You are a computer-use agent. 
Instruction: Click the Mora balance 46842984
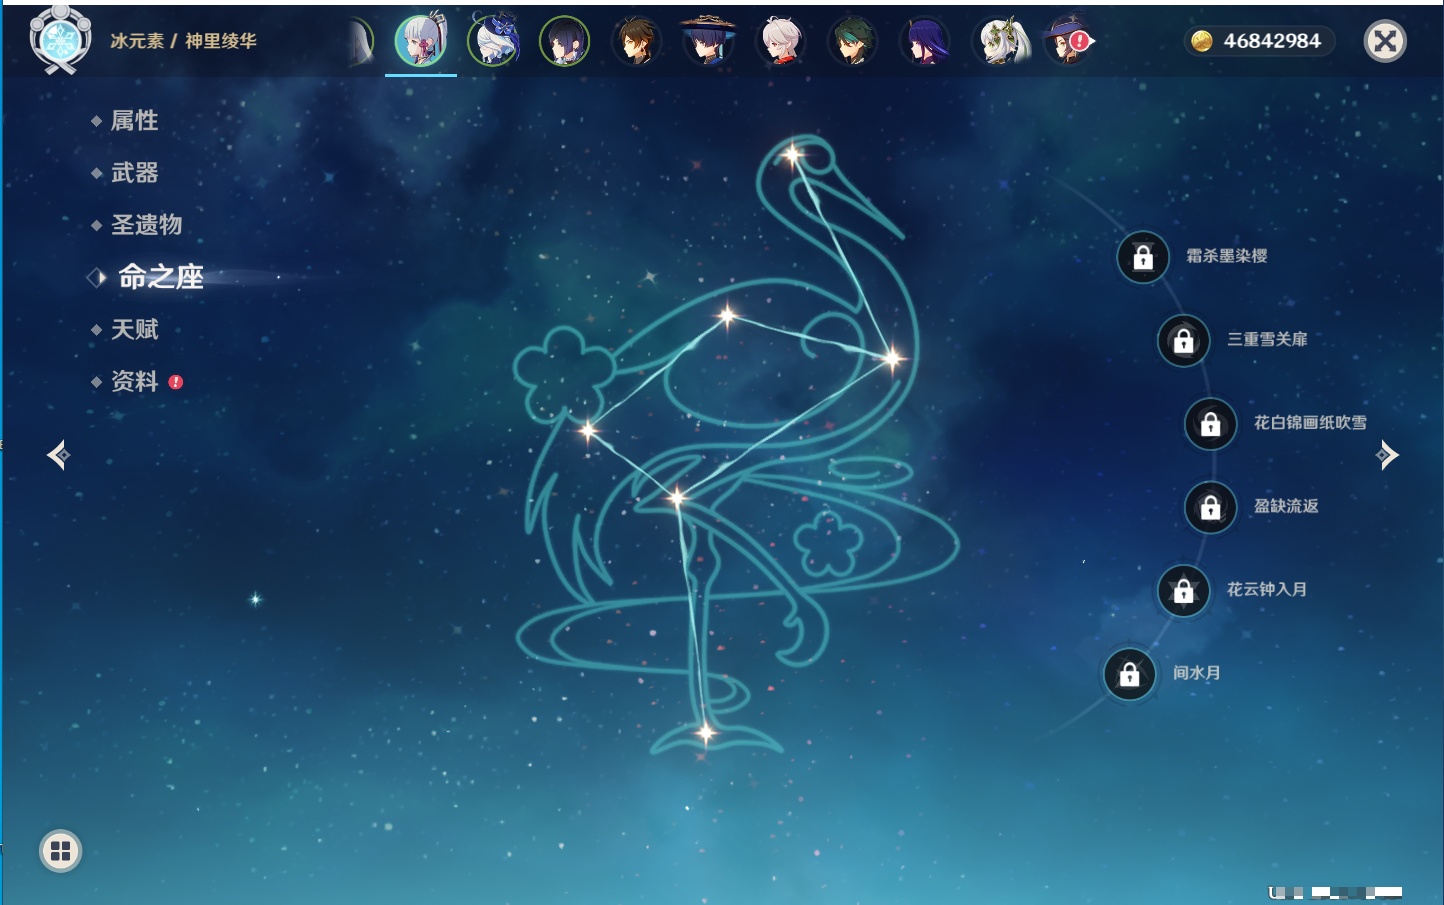[1272, 41]
